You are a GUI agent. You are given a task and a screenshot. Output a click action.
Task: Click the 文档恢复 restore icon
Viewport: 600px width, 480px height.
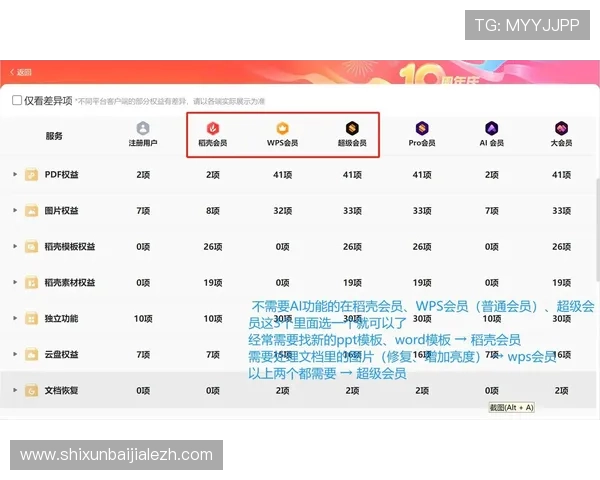(x=31, y=390)
